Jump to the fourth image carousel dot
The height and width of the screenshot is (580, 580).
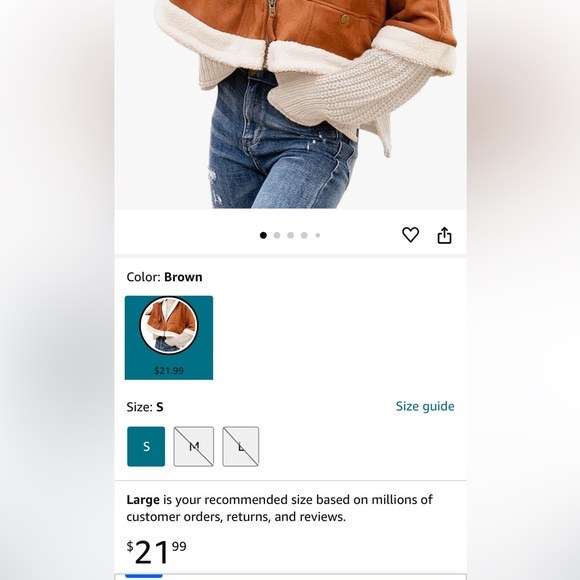coord(304,235)
